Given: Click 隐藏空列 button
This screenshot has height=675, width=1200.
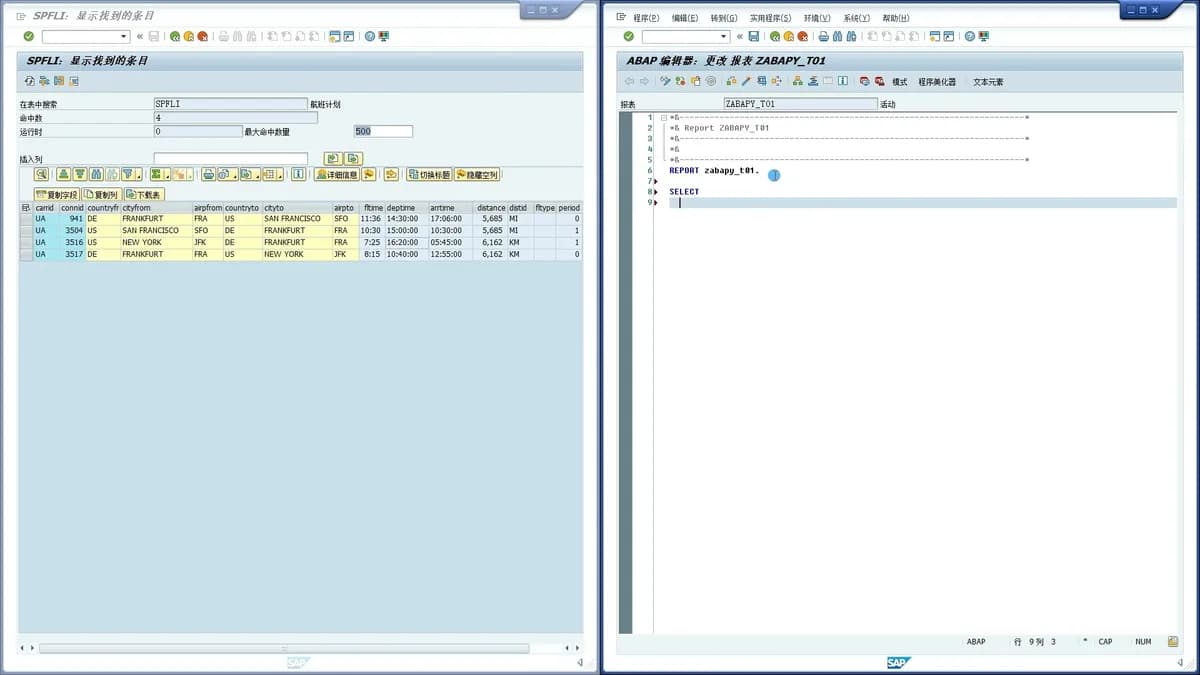Looking at the screenshot, I should click(x=476, y=174).
